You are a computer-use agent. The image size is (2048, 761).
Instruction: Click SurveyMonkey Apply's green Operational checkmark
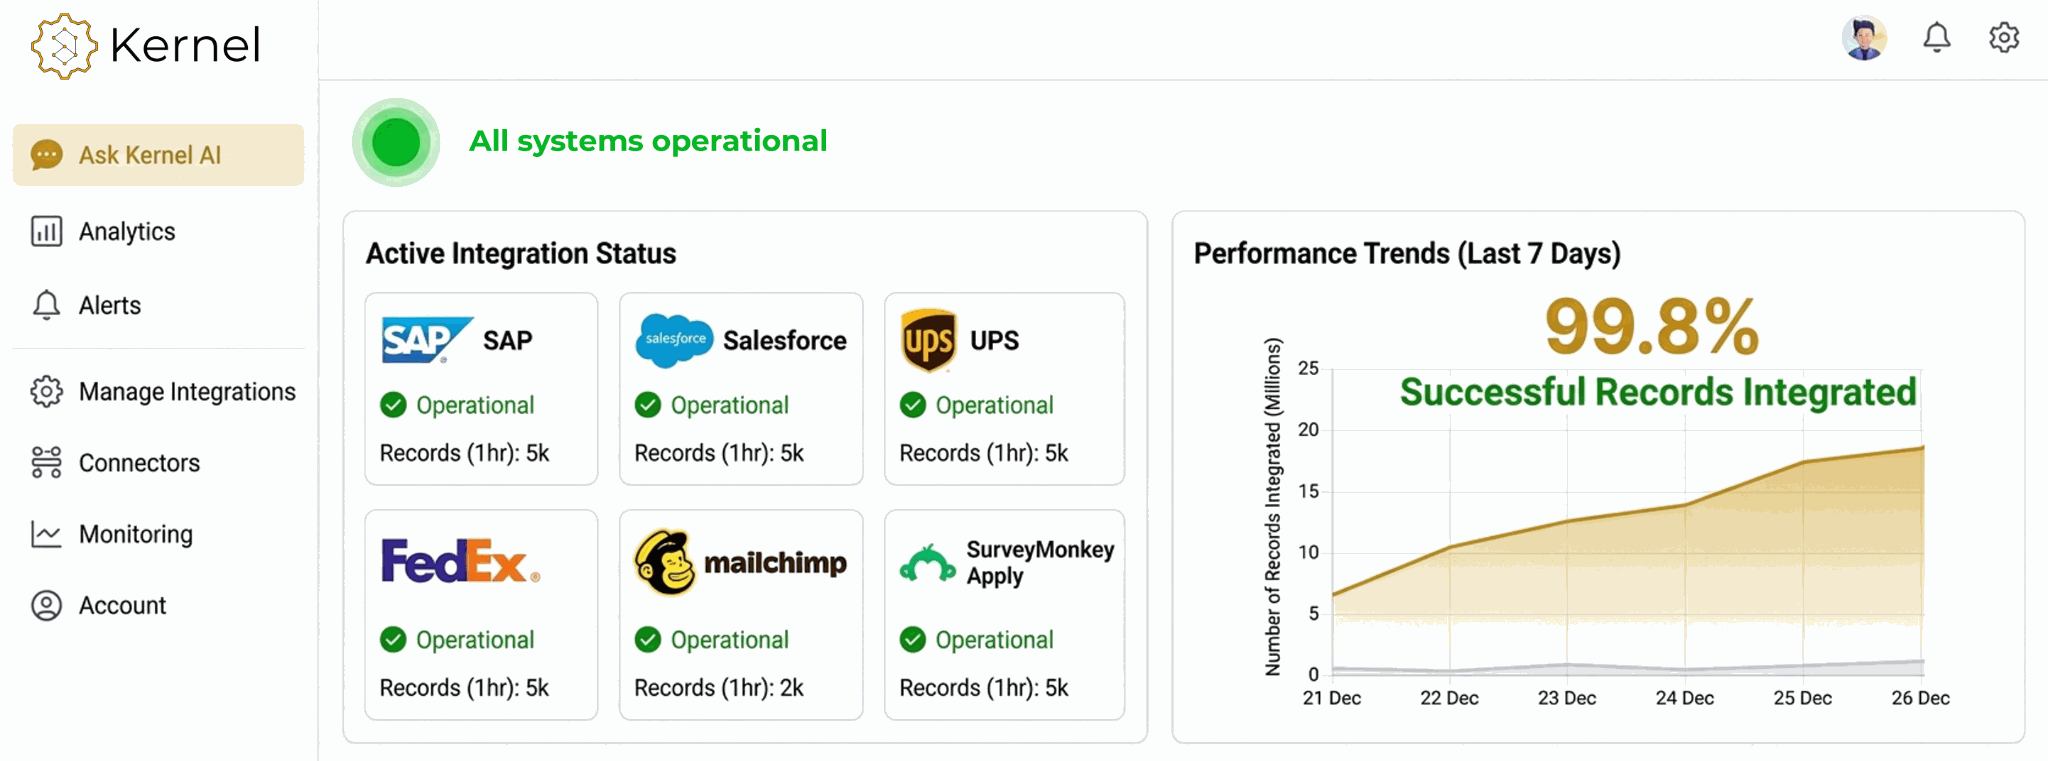click(913, 640)
